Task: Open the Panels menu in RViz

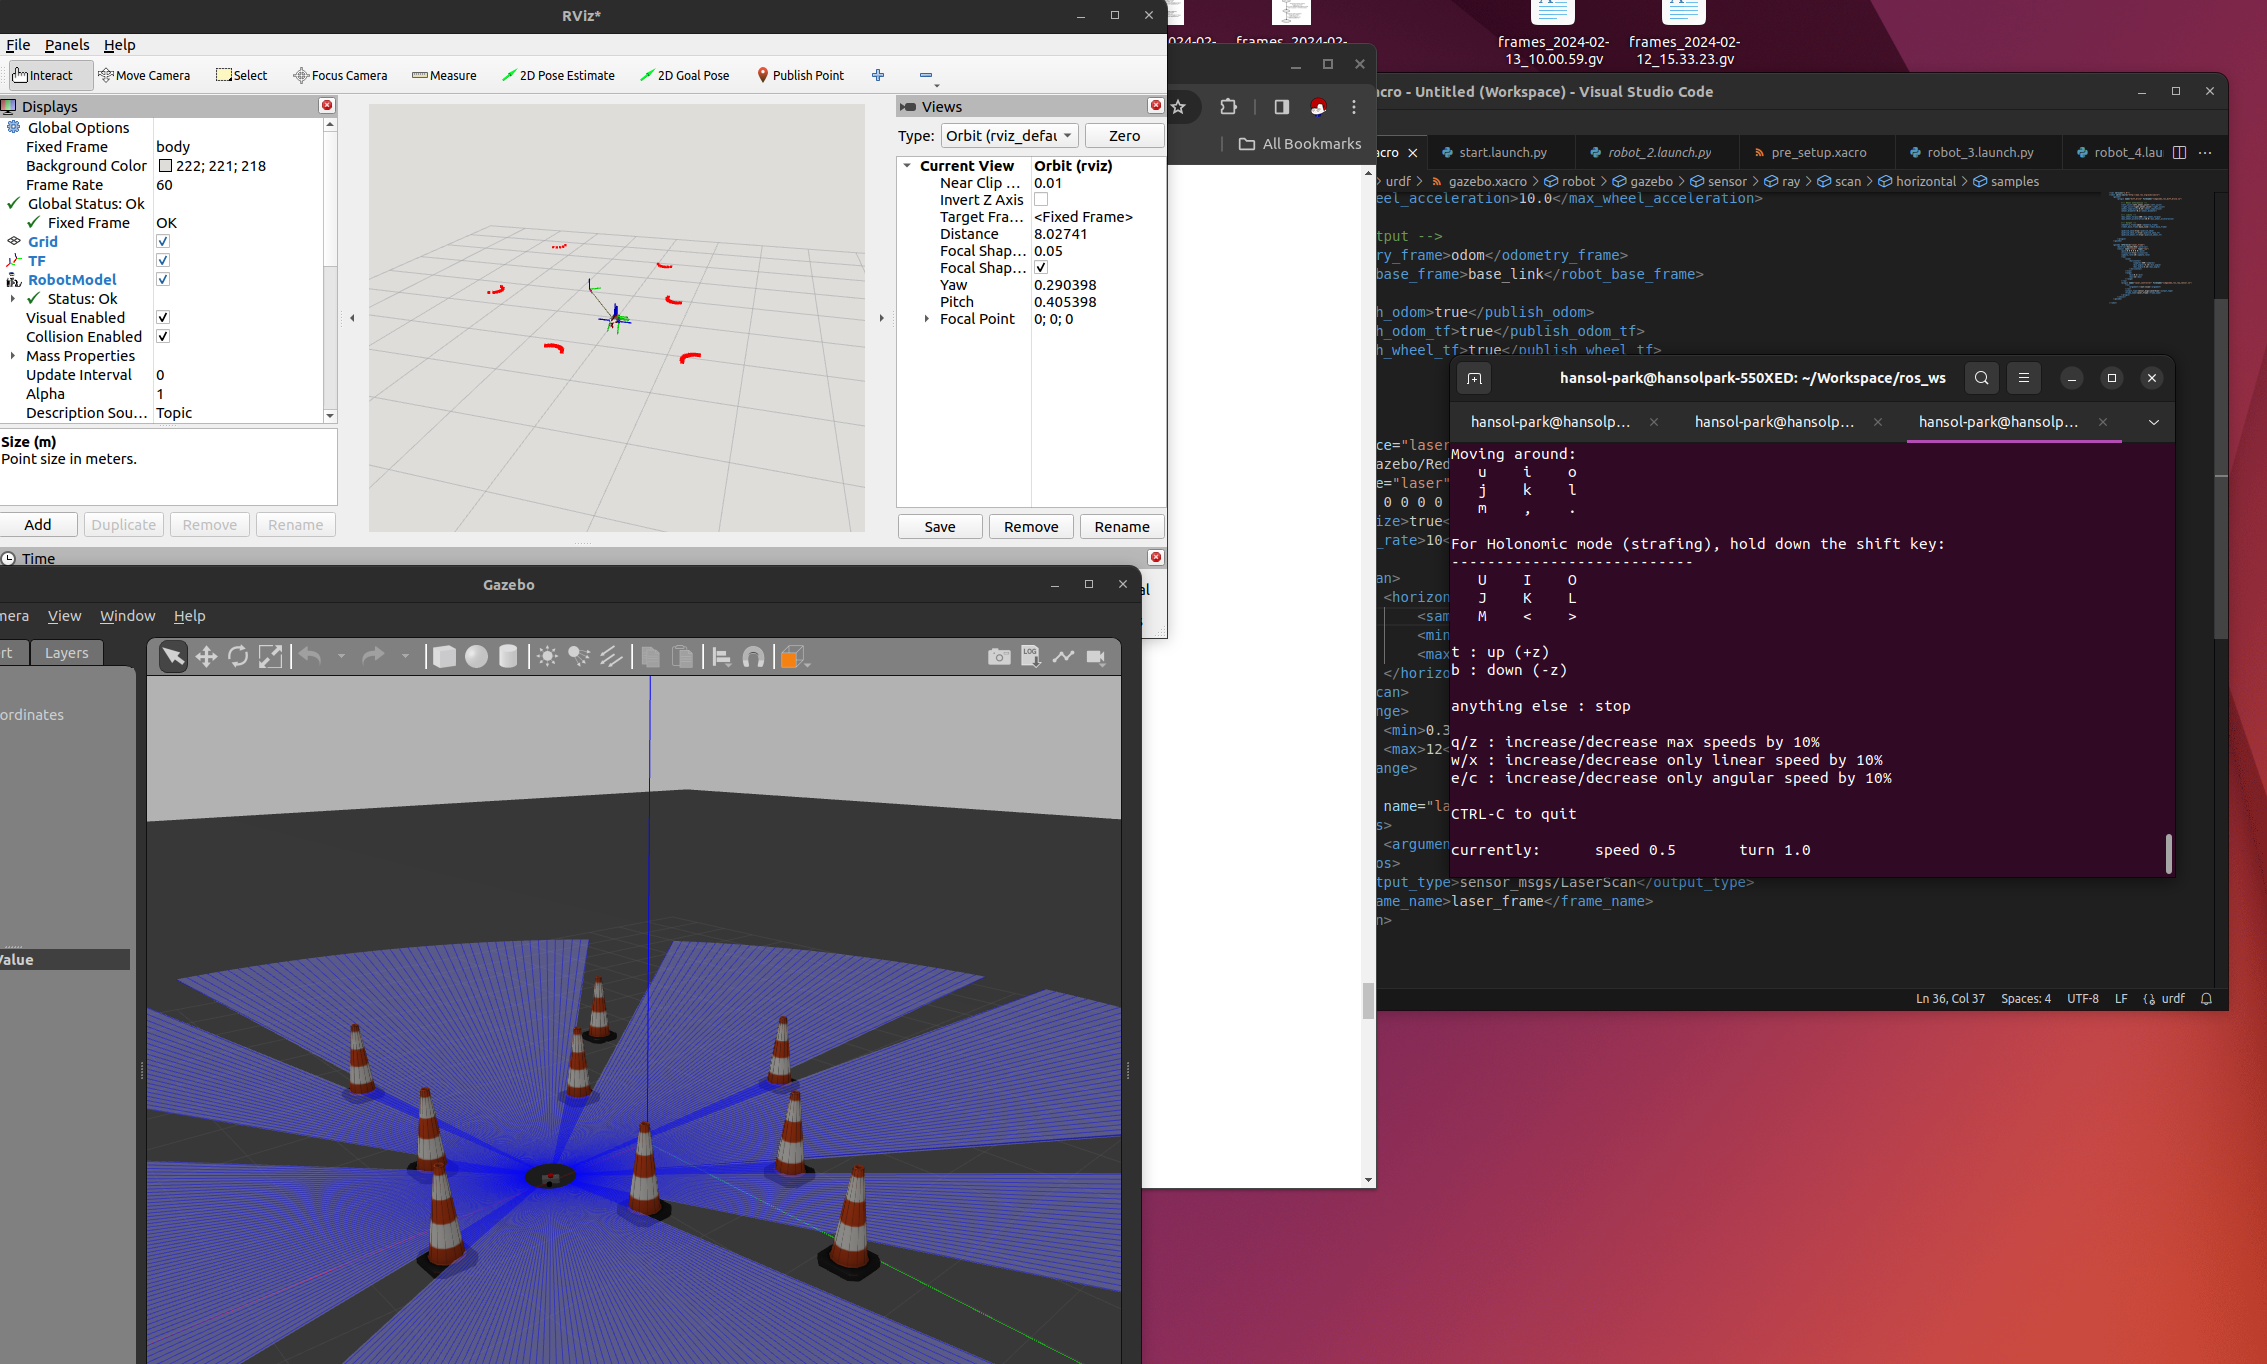Action: (x=67, y=45)
